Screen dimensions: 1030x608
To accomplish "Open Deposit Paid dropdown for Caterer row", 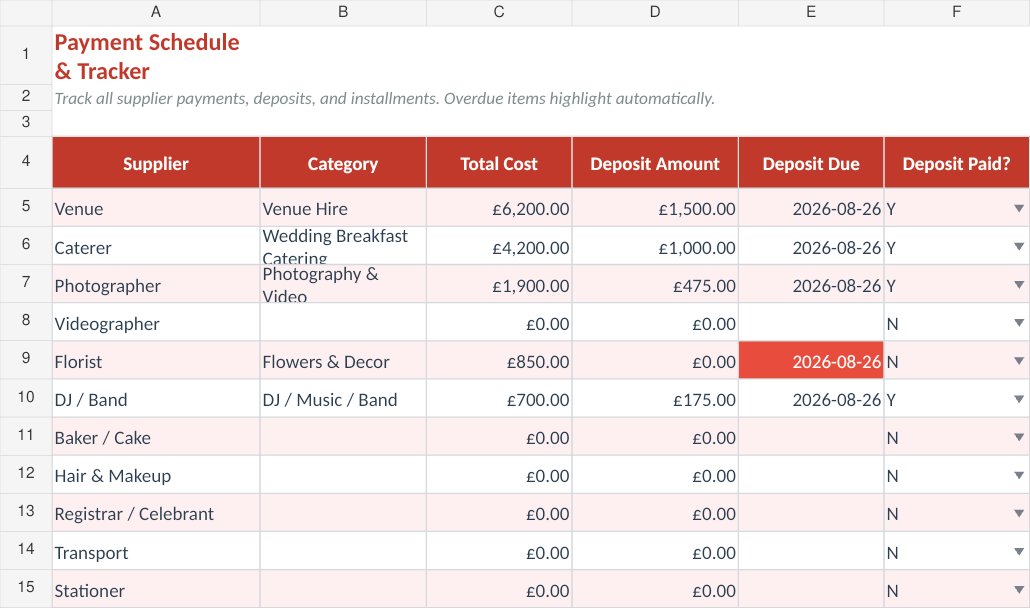I will pyautogui.click(x=1019, y=246).
